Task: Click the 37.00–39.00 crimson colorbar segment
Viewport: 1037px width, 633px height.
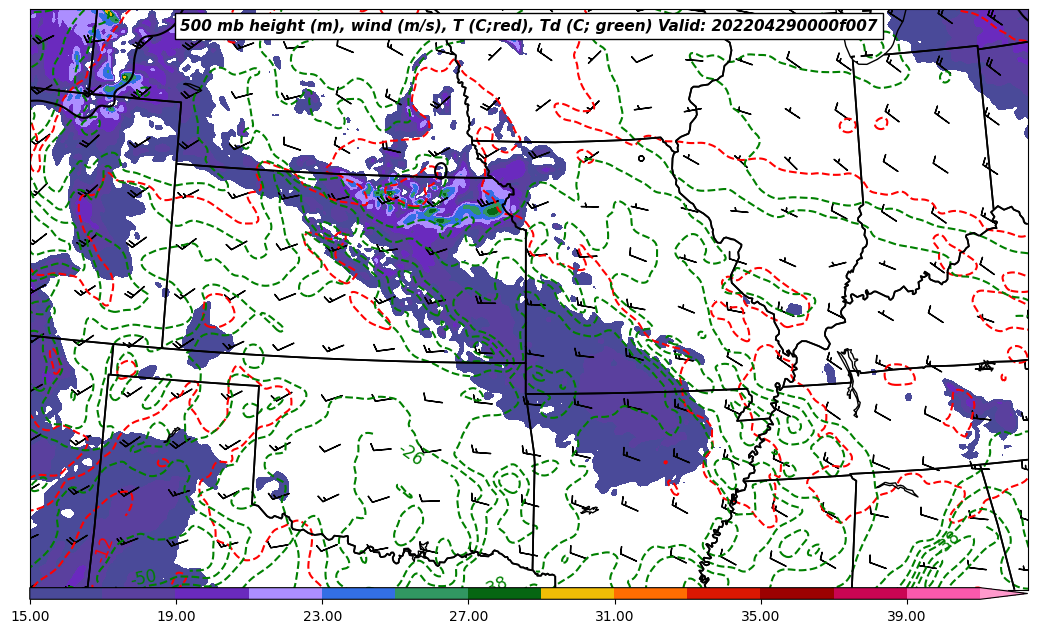Action: pyautogui.click(x=870, y=593)
